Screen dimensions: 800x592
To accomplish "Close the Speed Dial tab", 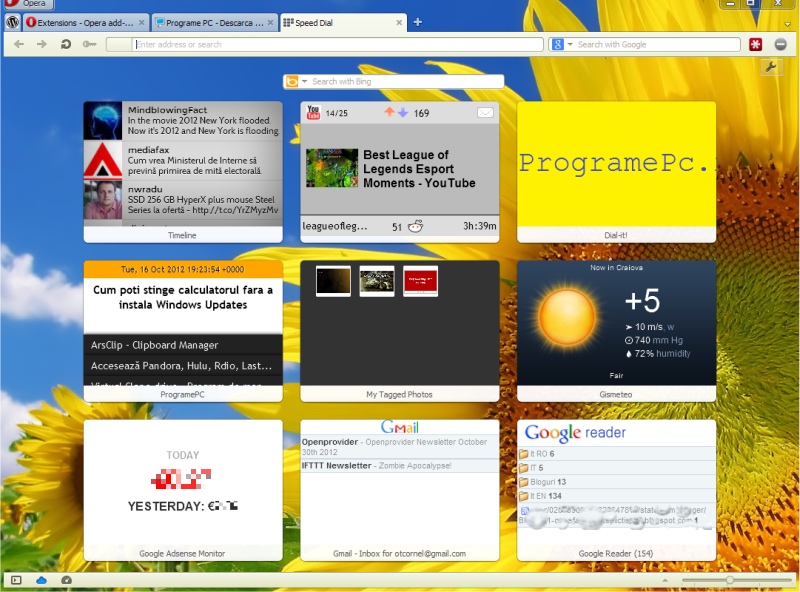I will point(399,22).
